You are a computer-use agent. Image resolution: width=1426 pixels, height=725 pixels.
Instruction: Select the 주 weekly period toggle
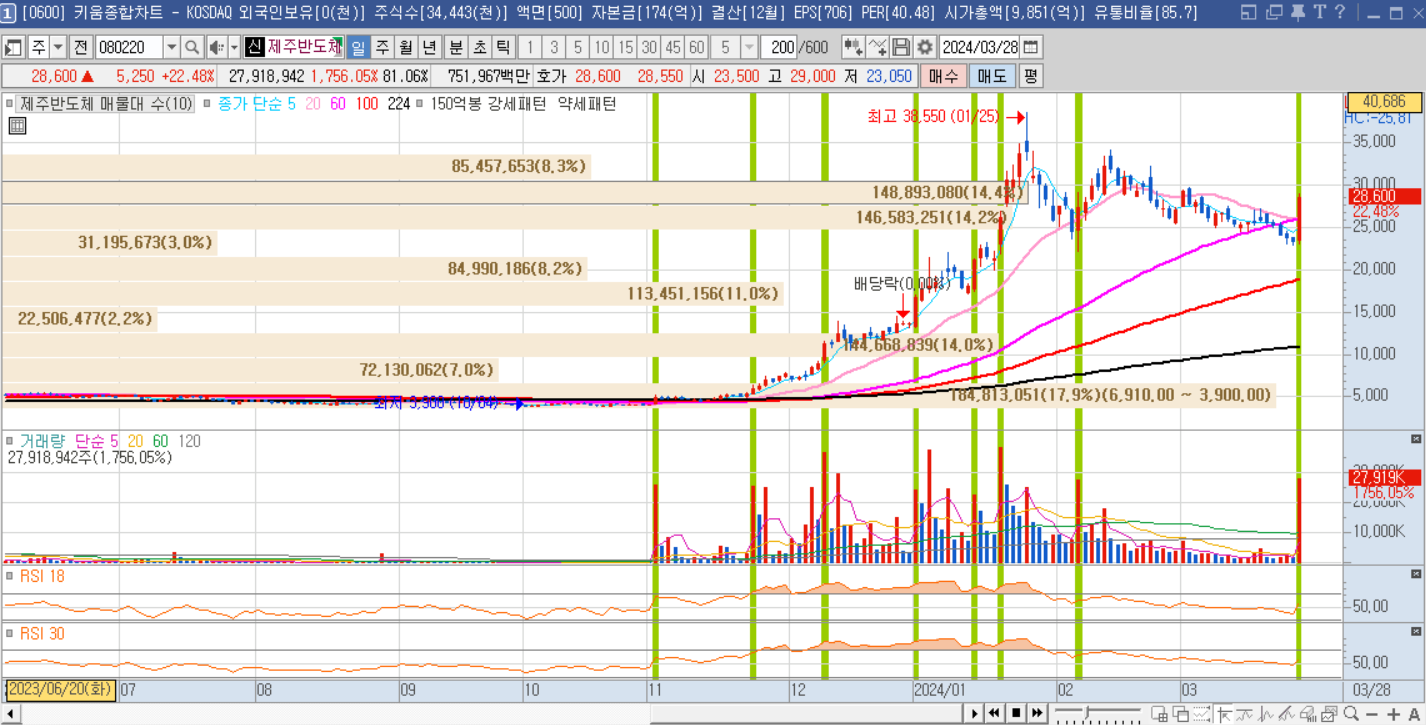(382, 47)
